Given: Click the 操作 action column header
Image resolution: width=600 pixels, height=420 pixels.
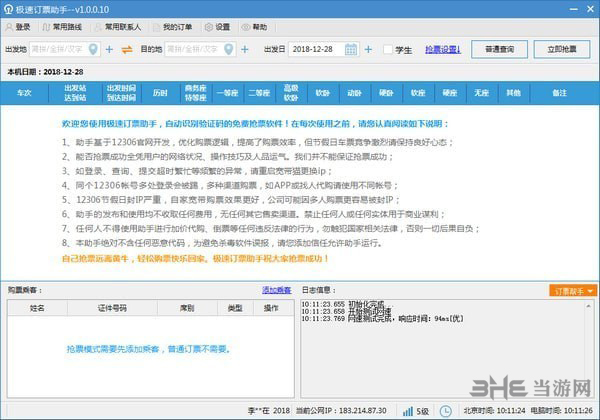Looking at the screenshot, I should click(x=271, y=308).
